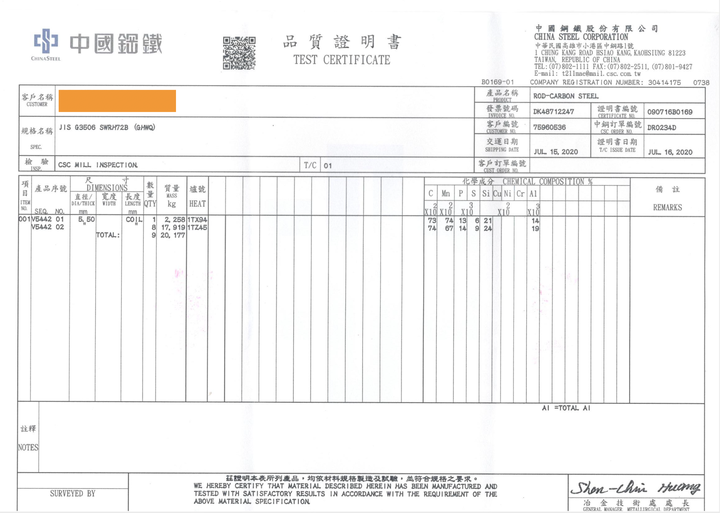Image resolution: width=720 pixels, height=513 pixels.
Task: Select invoice number 'DK48712247'
Action: (x=553, y=112)
